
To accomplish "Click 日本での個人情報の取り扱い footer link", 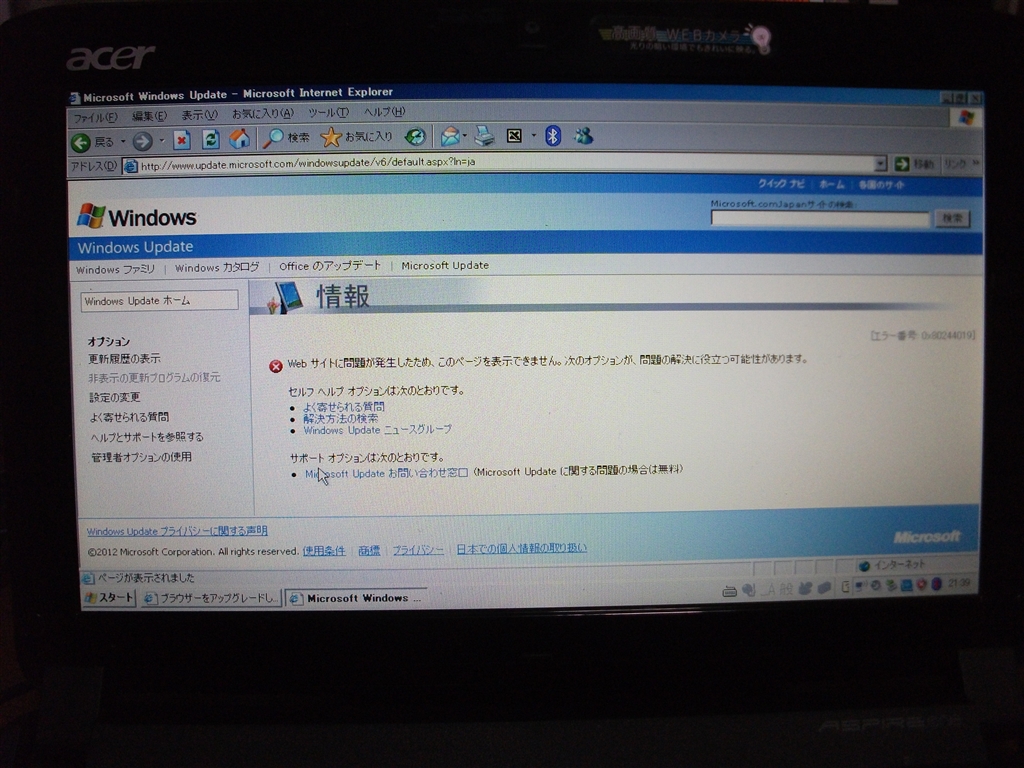I will click(x=521, y=549).
